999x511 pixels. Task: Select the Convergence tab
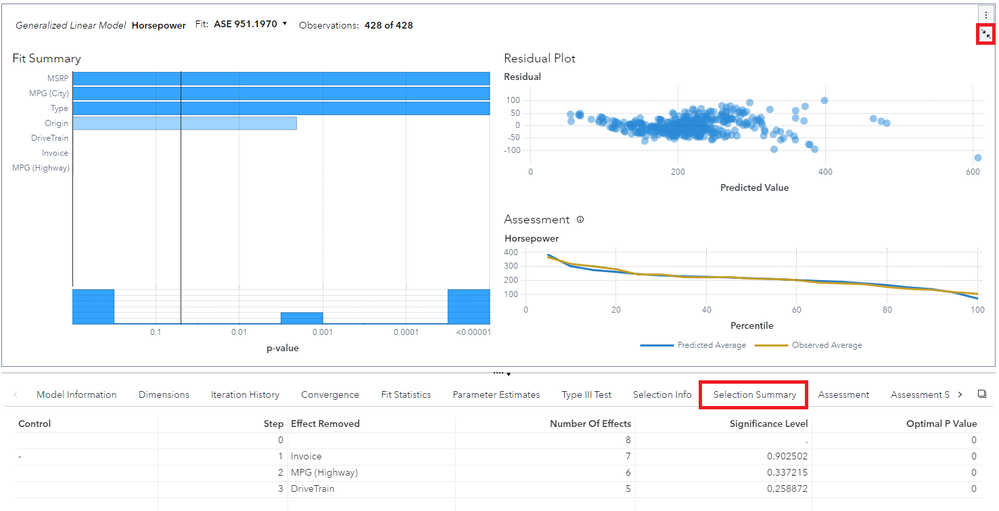pyautogui.click(x=330, y=394)
